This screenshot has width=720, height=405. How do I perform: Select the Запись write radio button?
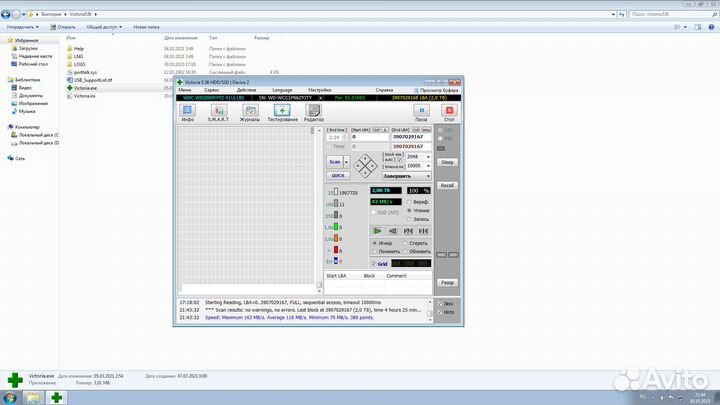[x=409, y=219]
